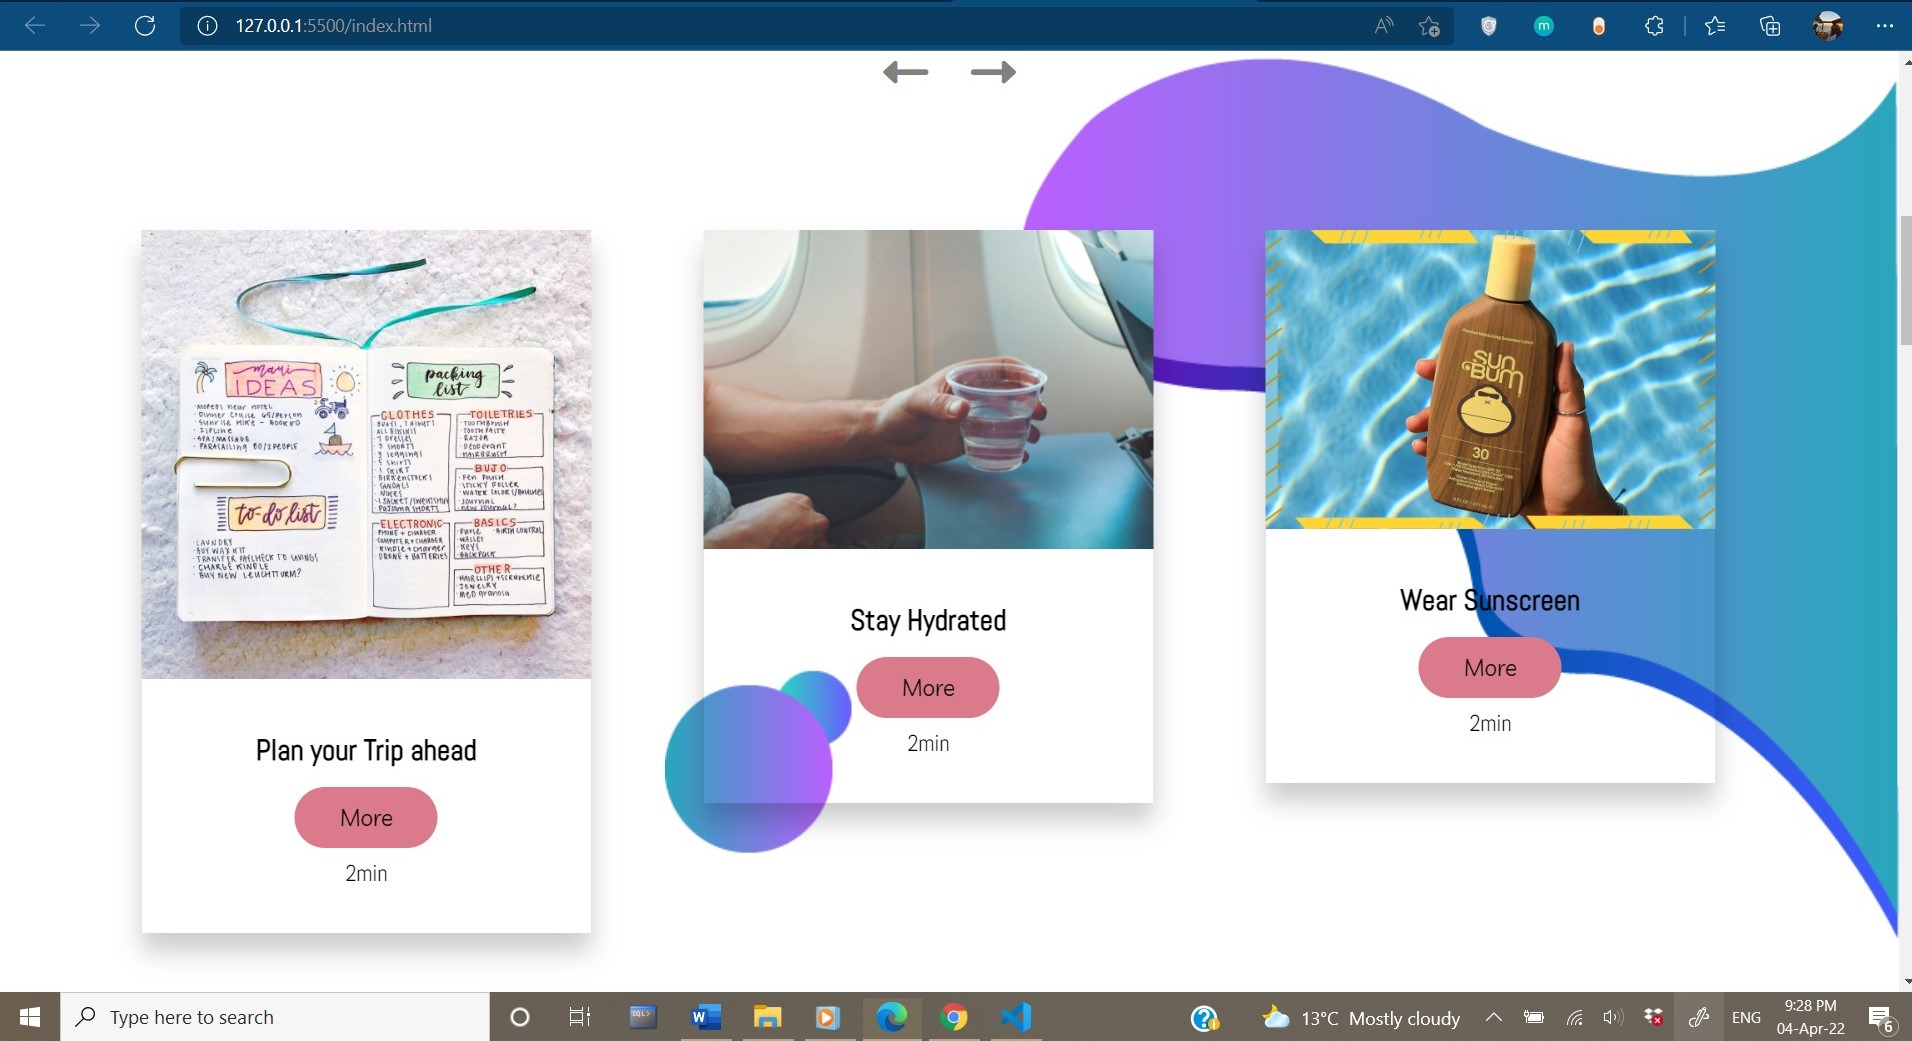Open the orange extension icon
The image size is (1912, 1041).
(x=1599, y=26)
